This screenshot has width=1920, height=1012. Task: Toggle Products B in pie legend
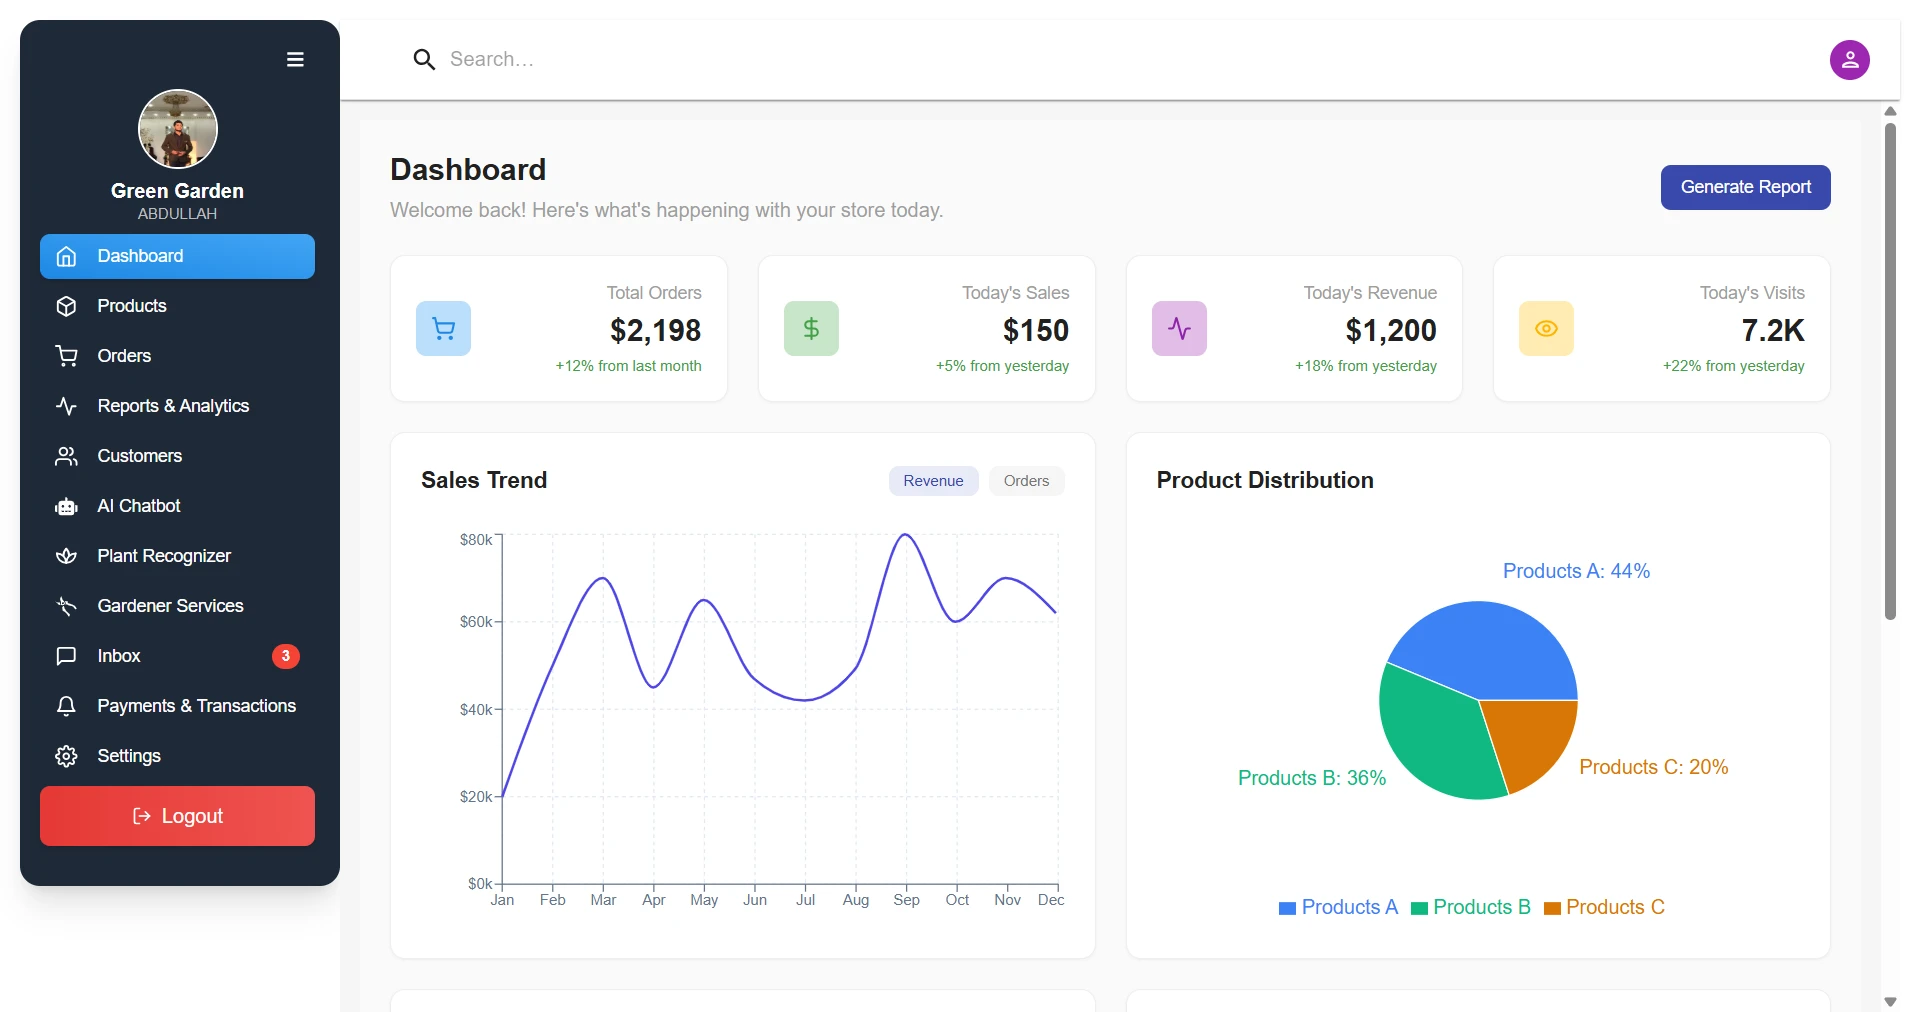tap(1471, 907)
